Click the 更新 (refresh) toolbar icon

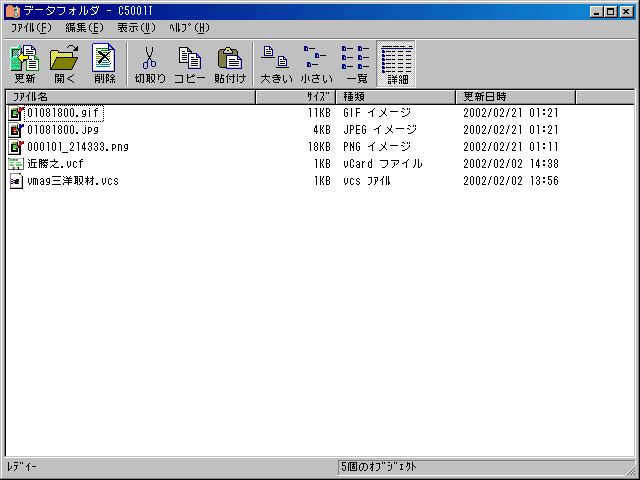(x=24, y=63)
